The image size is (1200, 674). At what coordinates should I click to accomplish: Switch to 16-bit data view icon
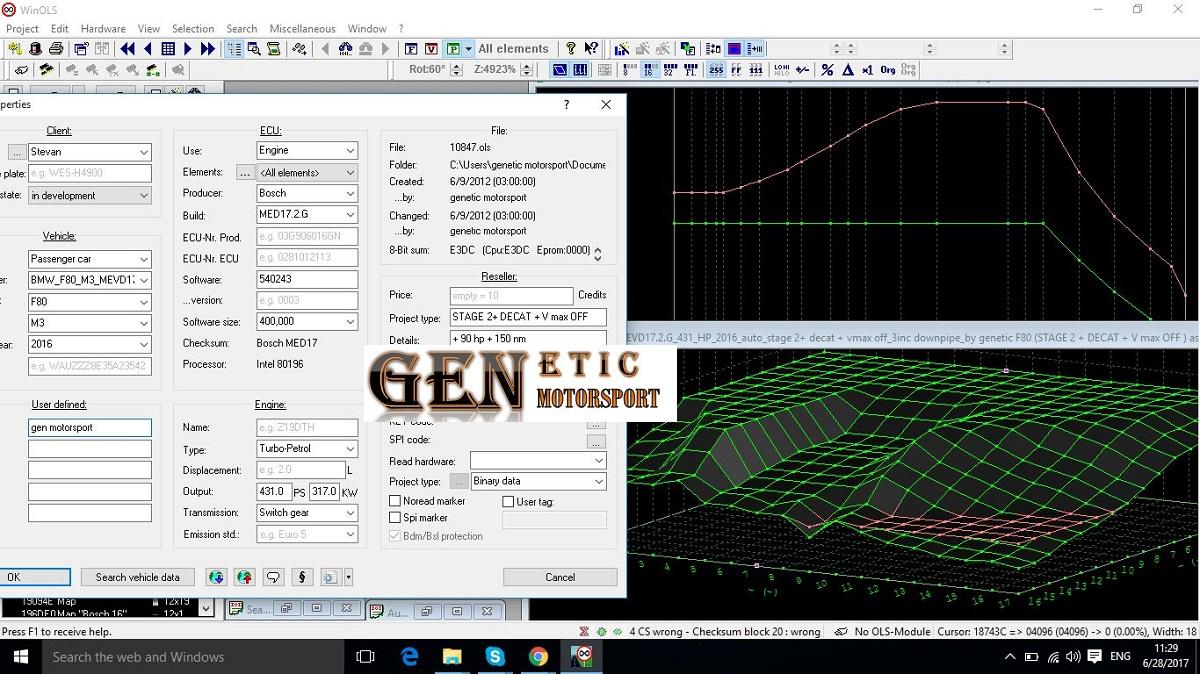[648, 70]
